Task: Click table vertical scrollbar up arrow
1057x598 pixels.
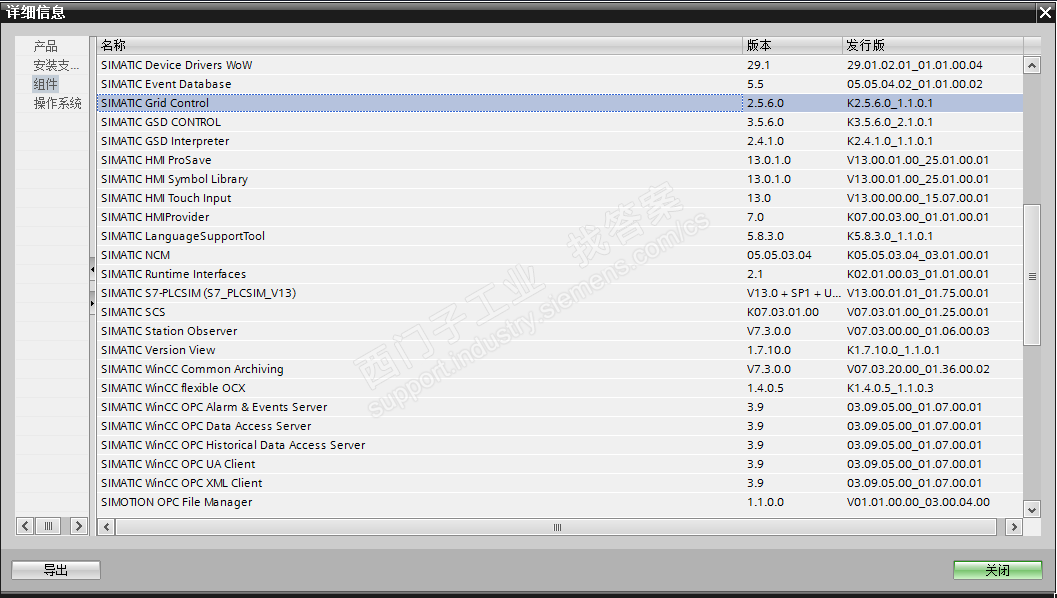Action: 1031,65
